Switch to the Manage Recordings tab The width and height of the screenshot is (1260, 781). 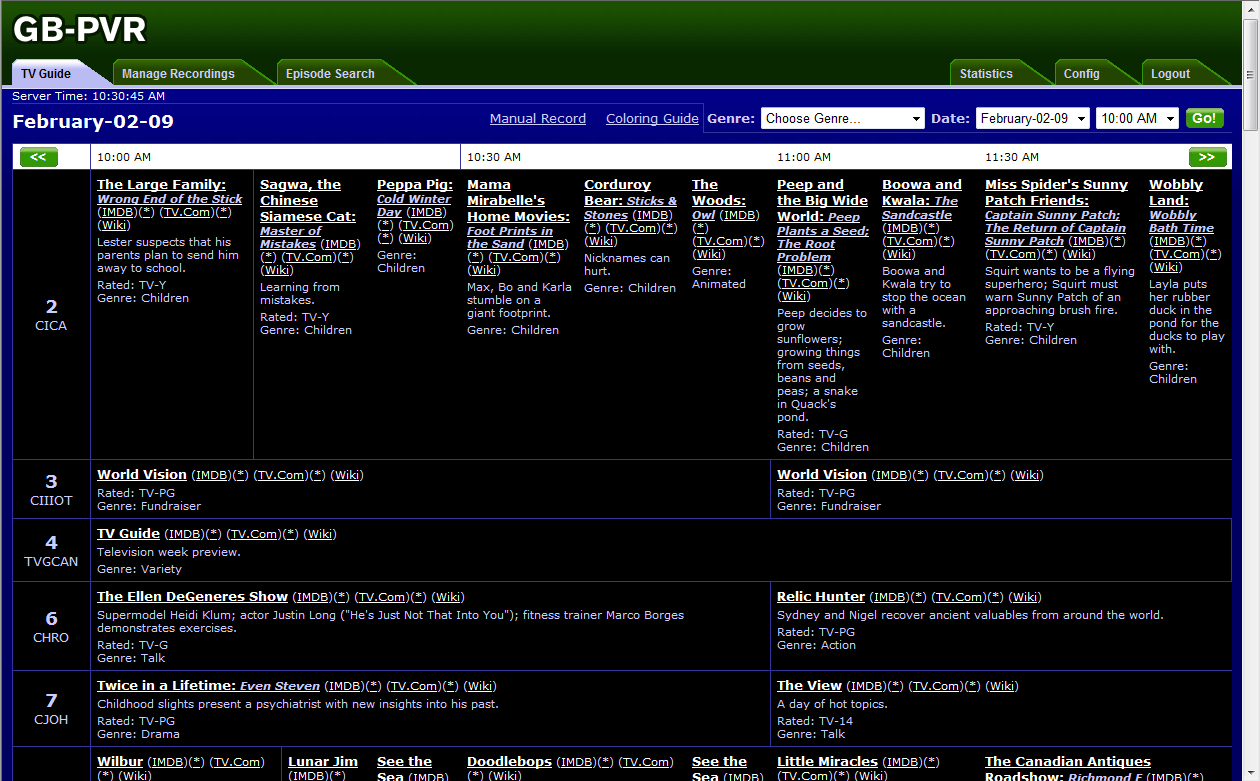(178, 74)
